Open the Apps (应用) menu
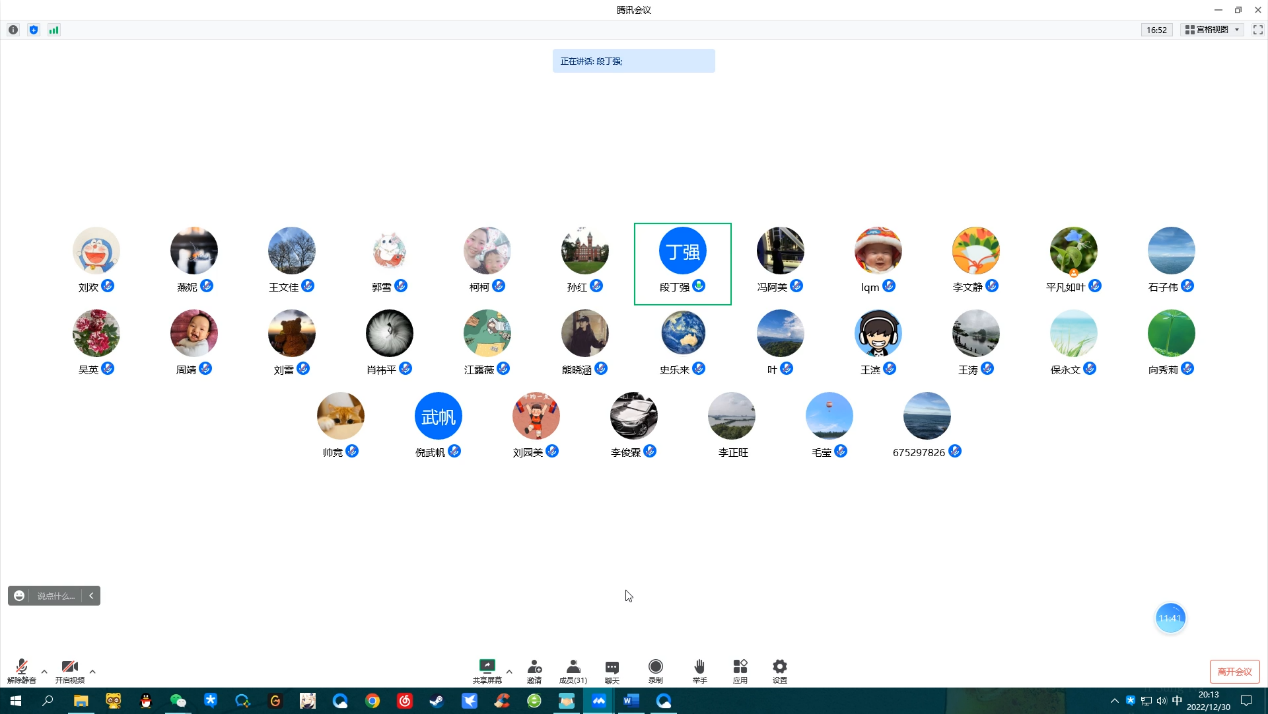 tap(740, 669)
